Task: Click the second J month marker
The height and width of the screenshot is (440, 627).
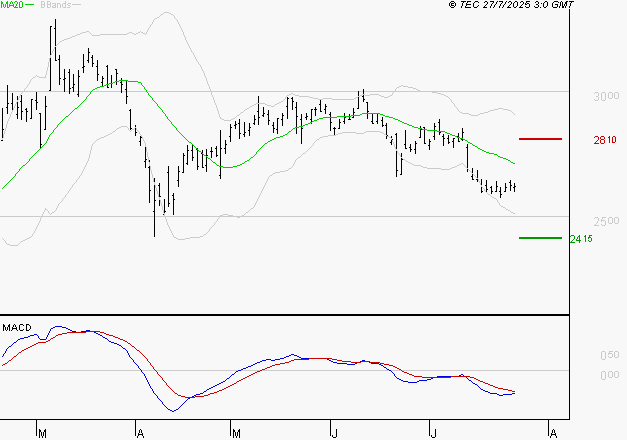Action: point(433,434)
